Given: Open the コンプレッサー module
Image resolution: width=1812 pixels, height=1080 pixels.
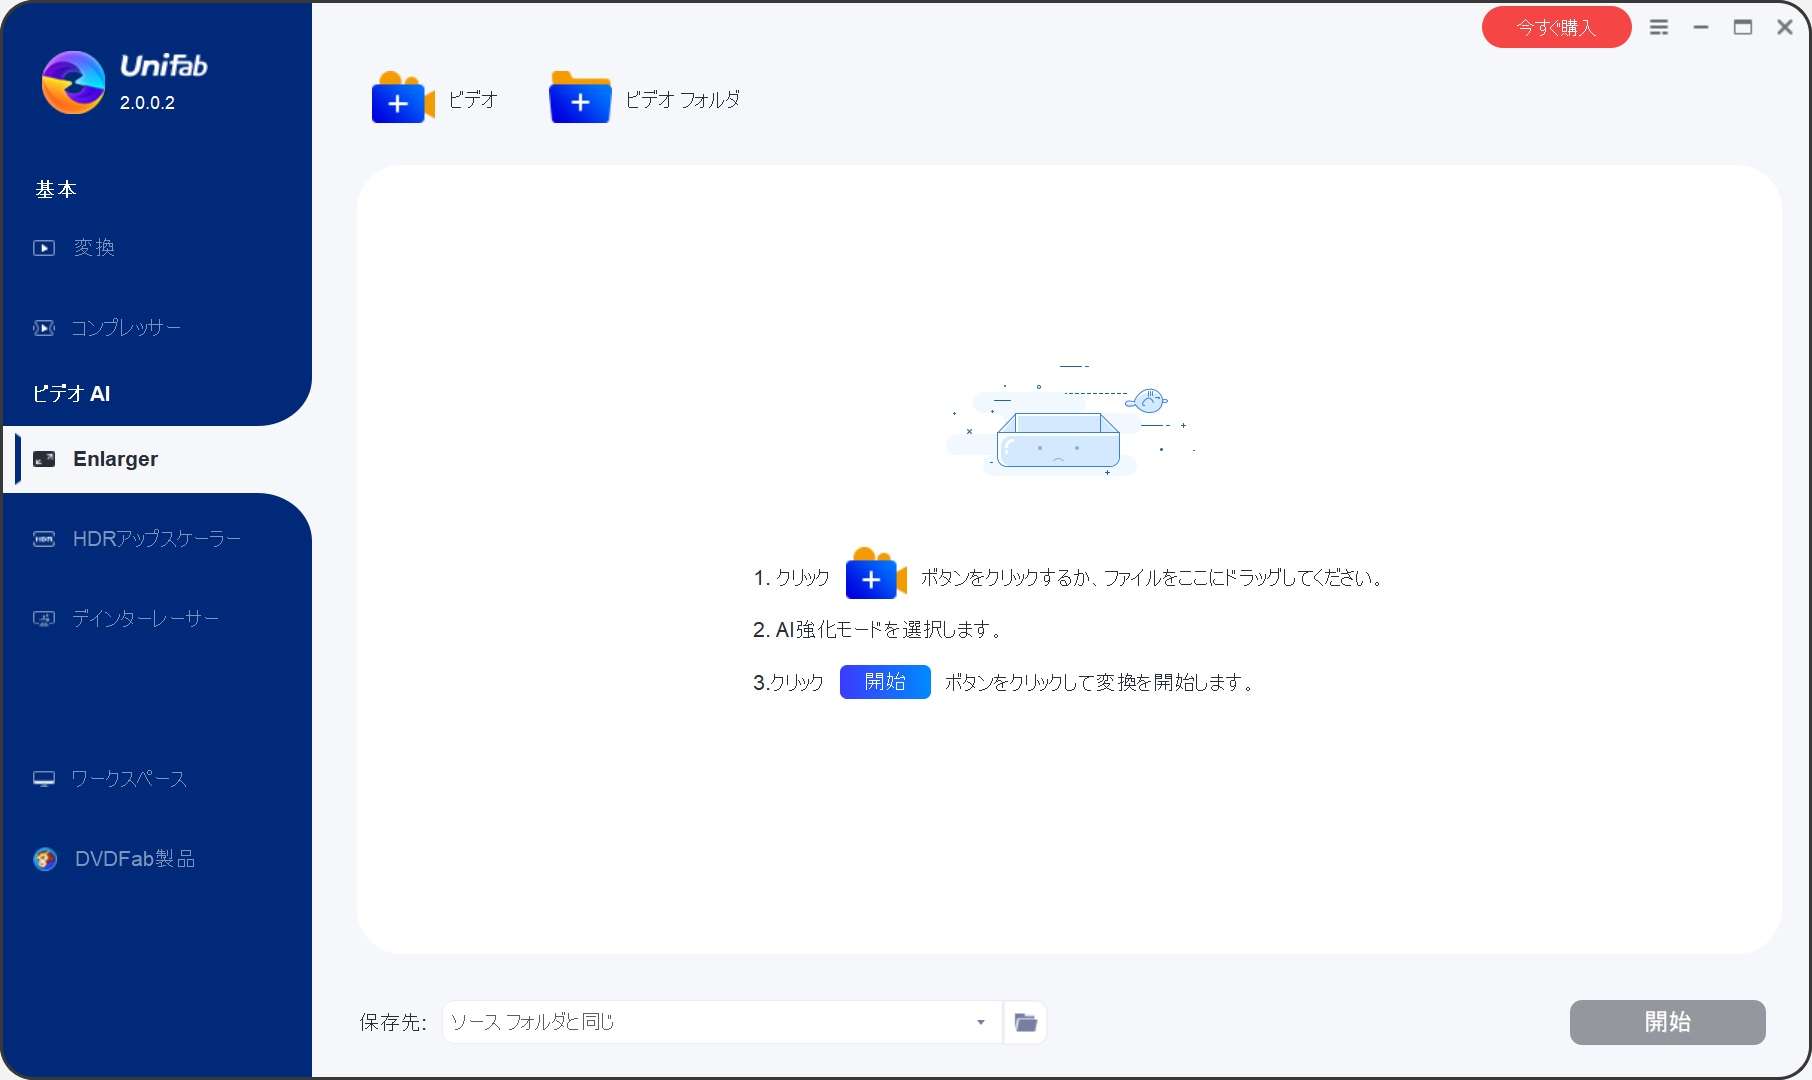Looking at the screenshot, I should click(x=126, y=328).
